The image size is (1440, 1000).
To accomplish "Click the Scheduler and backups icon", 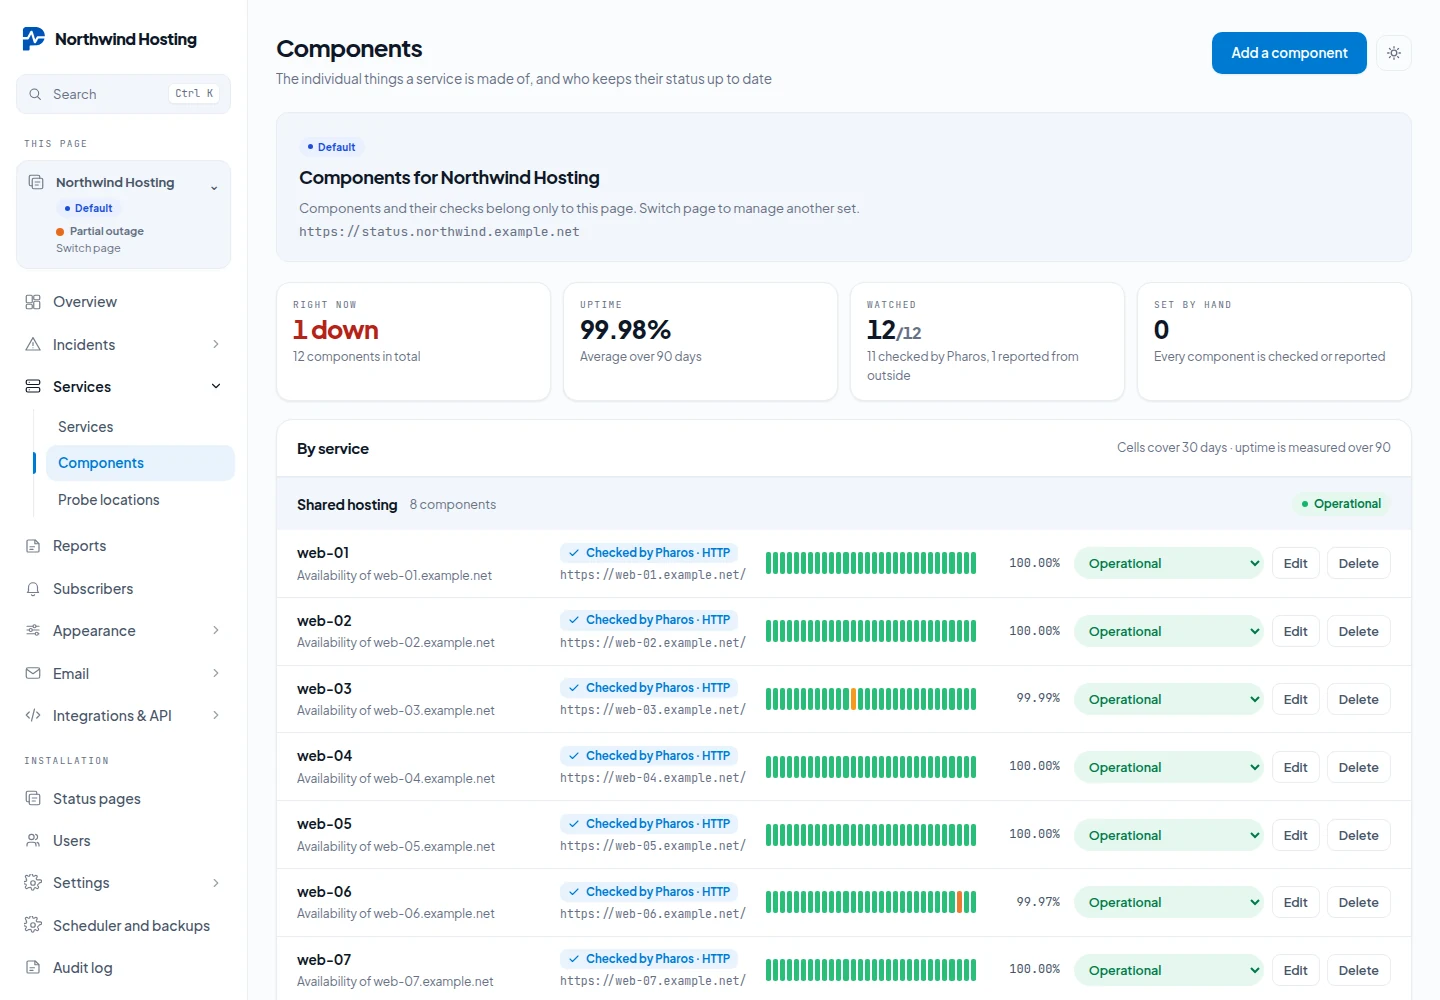I will pyautogui.click(x=33, y=925).
